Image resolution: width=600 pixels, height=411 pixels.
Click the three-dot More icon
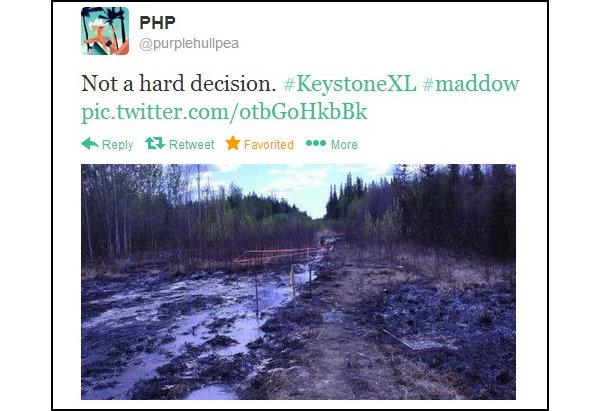(x=316, y=143)
